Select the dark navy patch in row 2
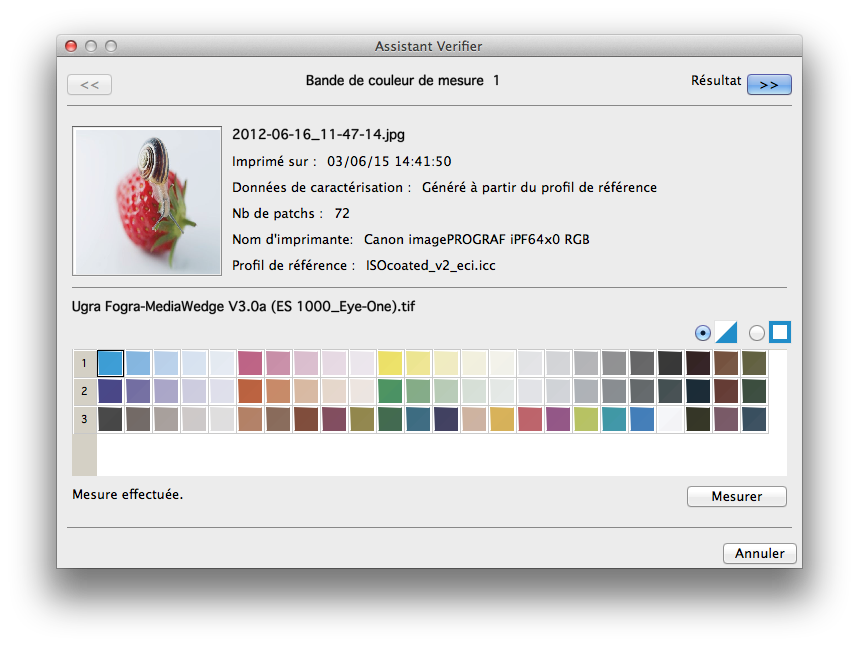 698,391
